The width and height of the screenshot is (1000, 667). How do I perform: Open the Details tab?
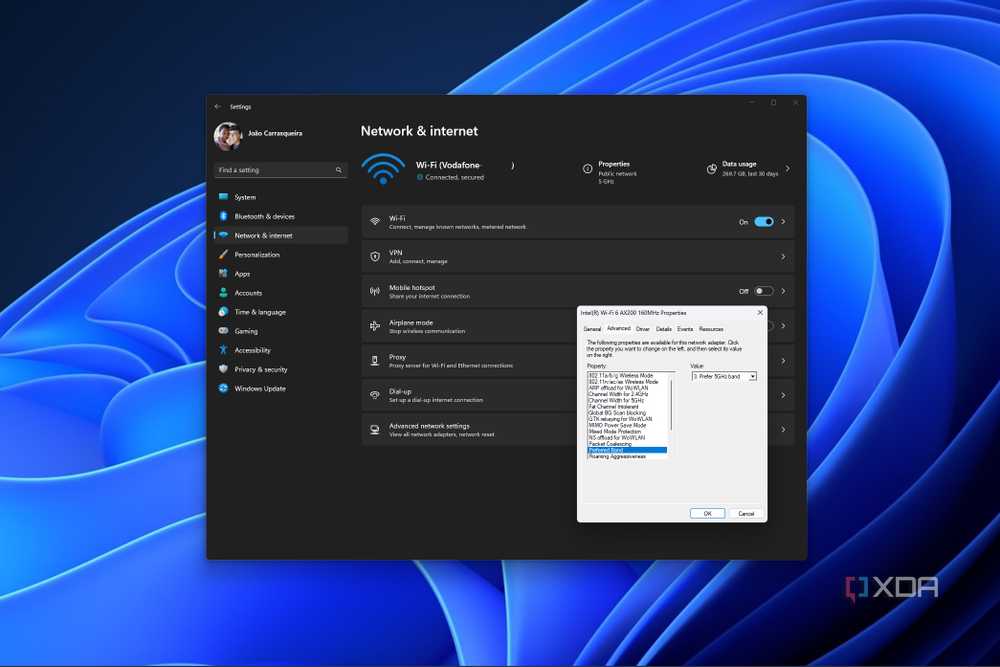point(664,329)
